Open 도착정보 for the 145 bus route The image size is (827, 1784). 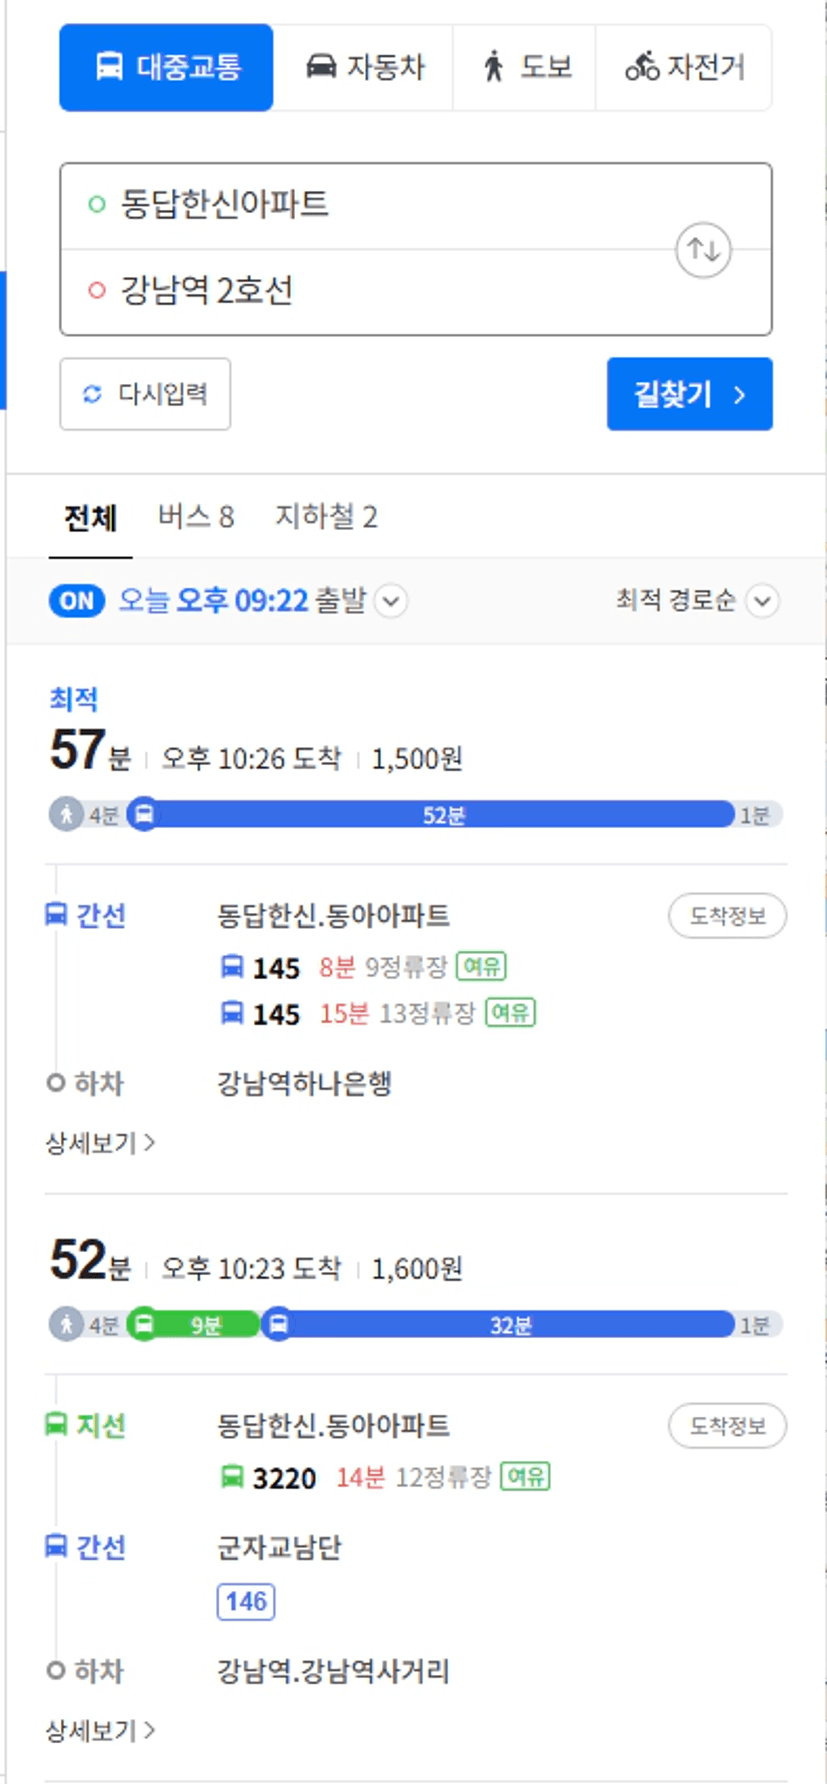[x=727, y=916]
